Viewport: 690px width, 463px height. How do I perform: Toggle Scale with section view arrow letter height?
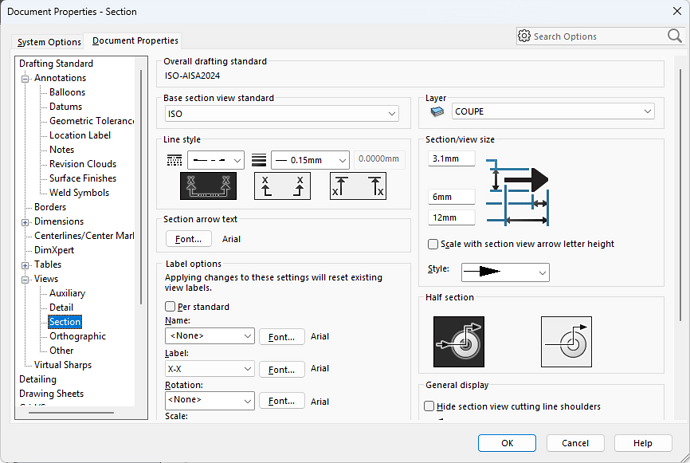(x=432, y=244)
